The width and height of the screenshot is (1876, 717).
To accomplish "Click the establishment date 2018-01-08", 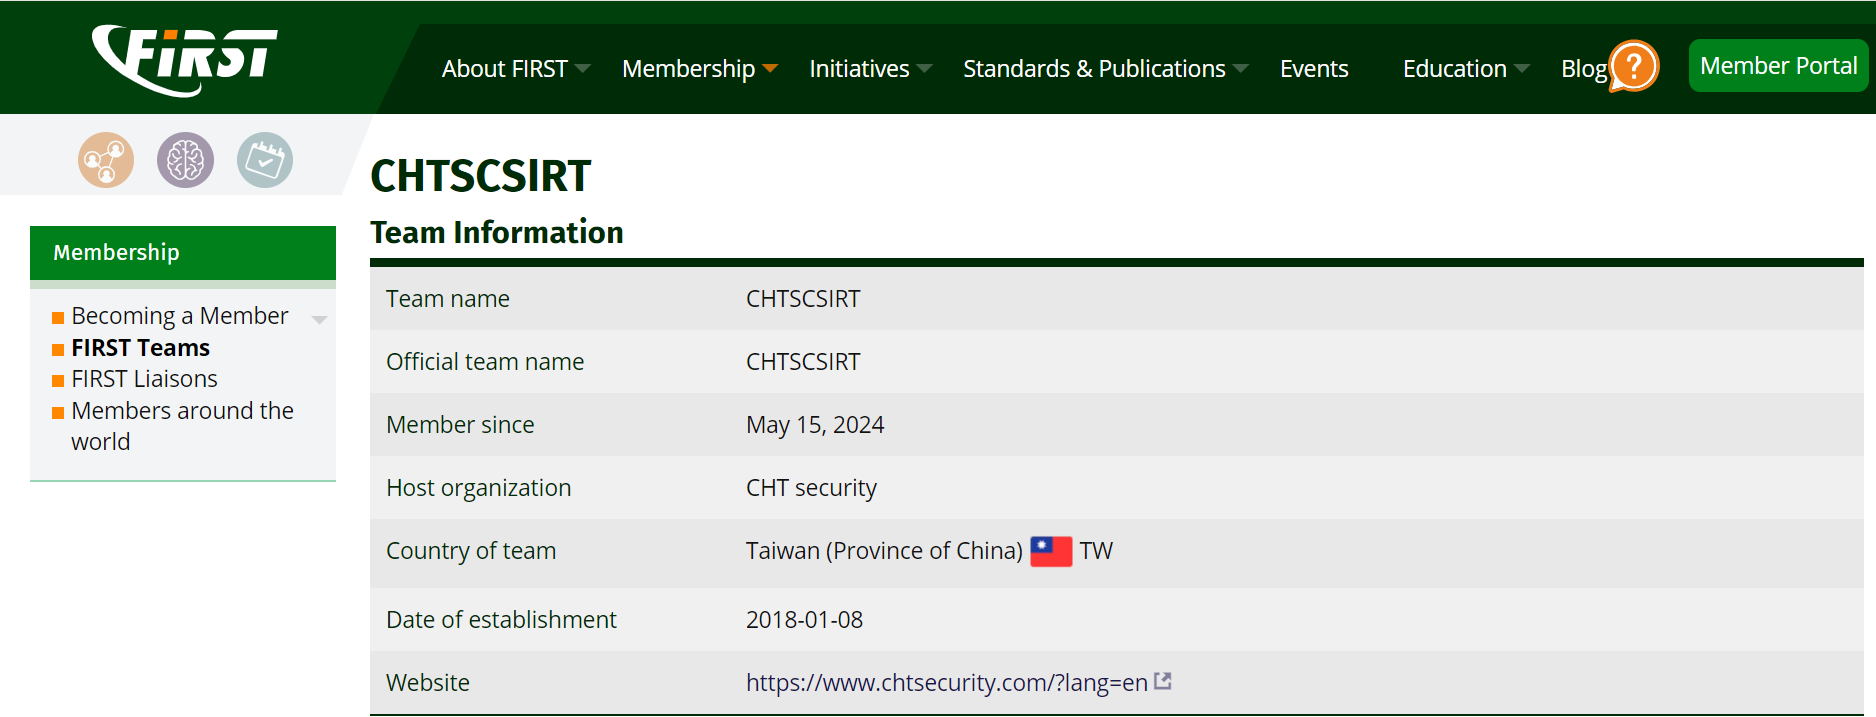I will [x=804, y=620].
